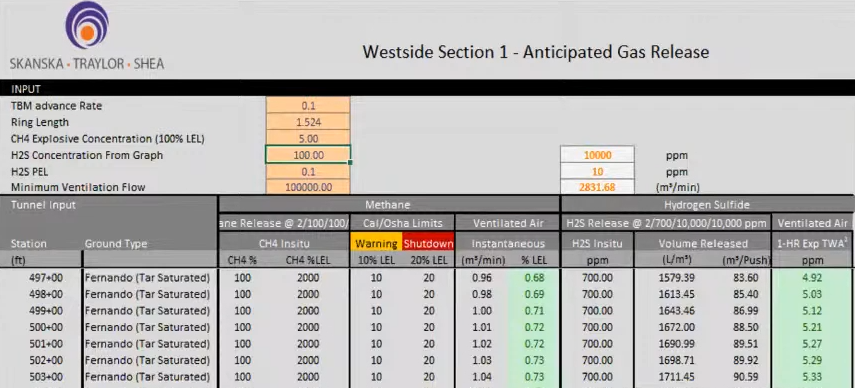This screenshot has width=855, height=388.
Task: Select the 2831.68 m³/min converted flow cell
Action: (x=597, y=187)
